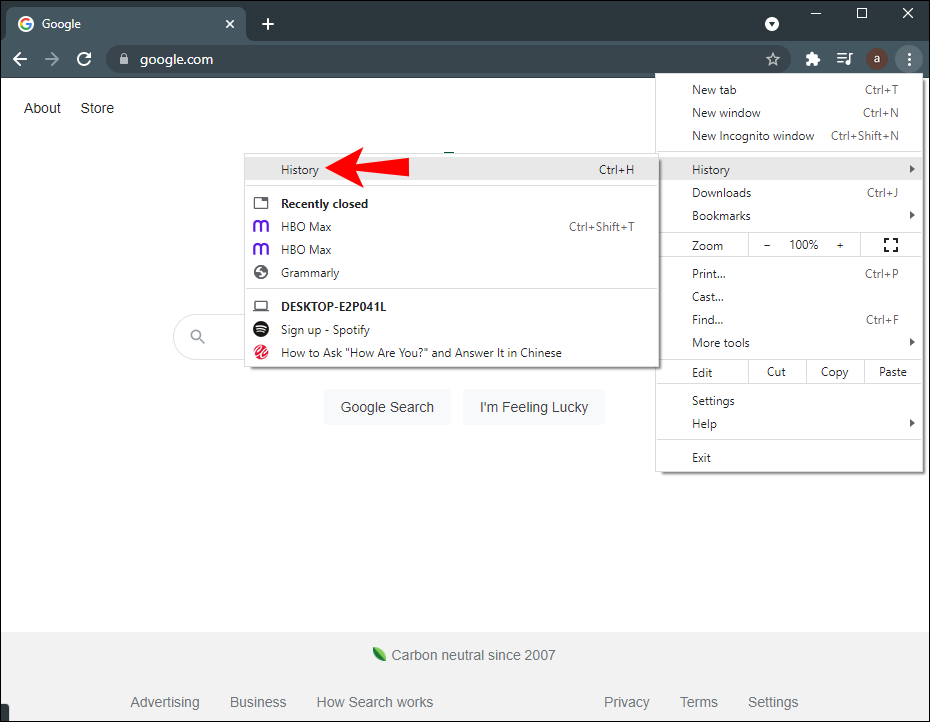Click the three-dot Chrome menu icon
The width and height of the screenshot is (930, 722).
[x=908, y=59]
